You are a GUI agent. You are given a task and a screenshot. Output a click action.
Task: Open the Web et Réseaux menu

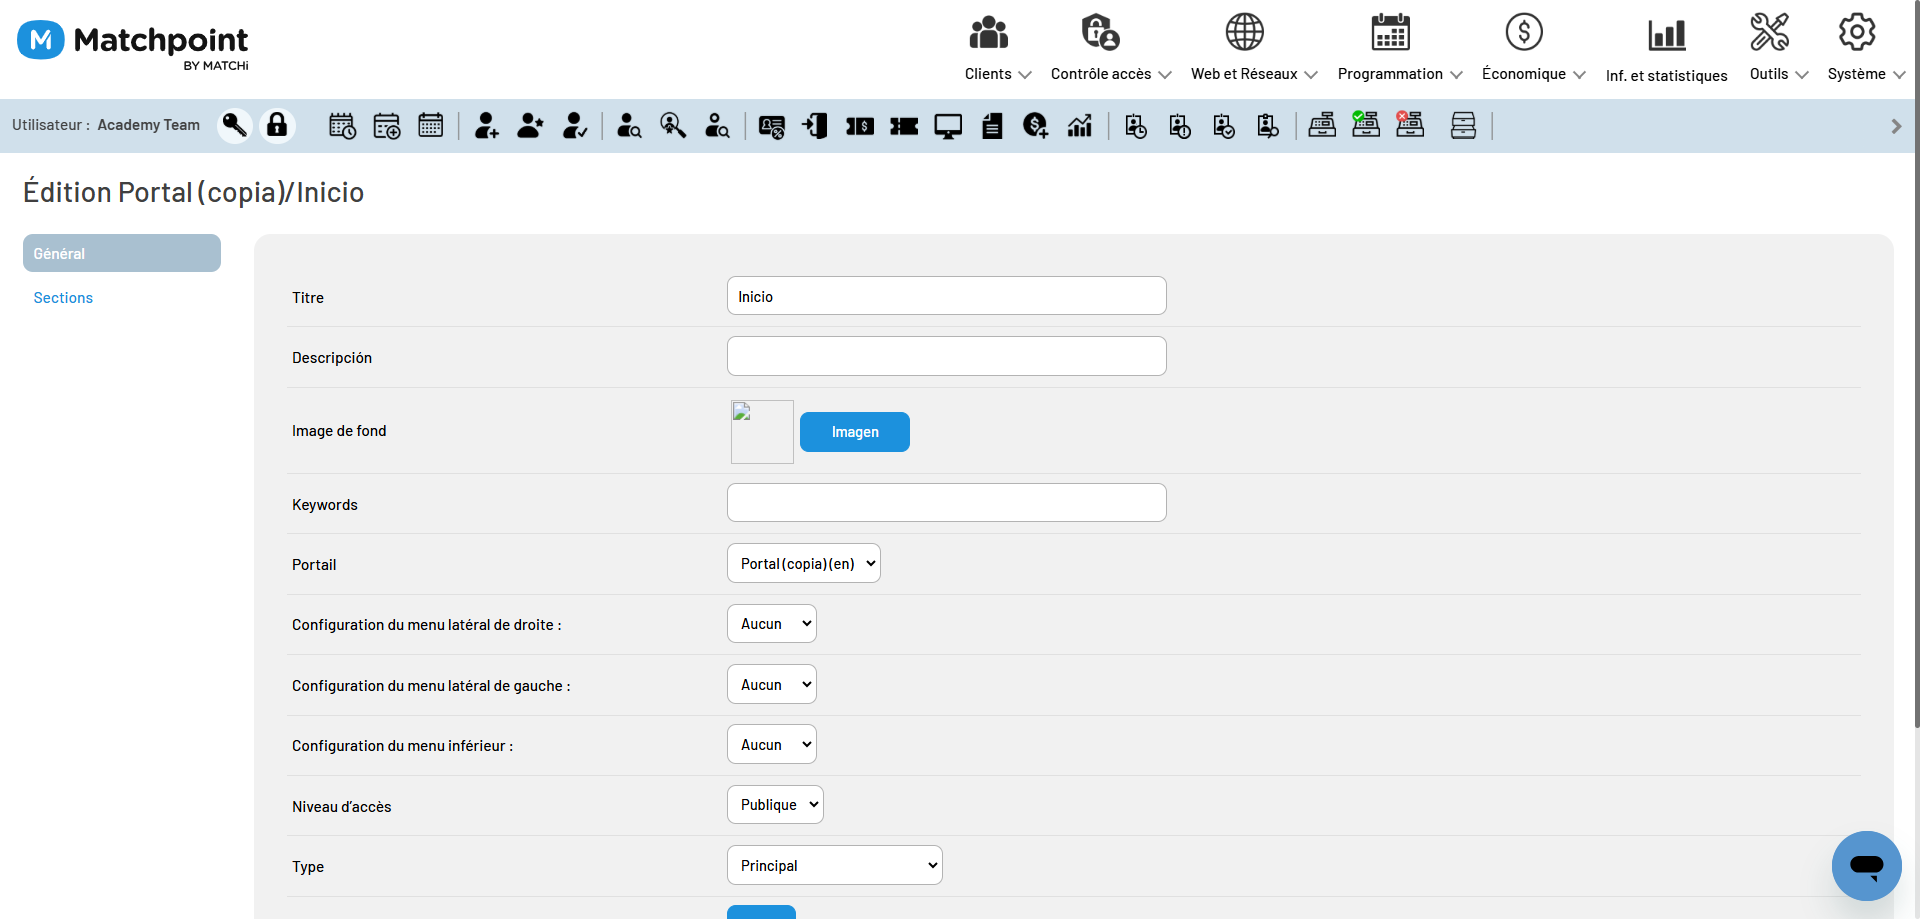[1254, 49]
